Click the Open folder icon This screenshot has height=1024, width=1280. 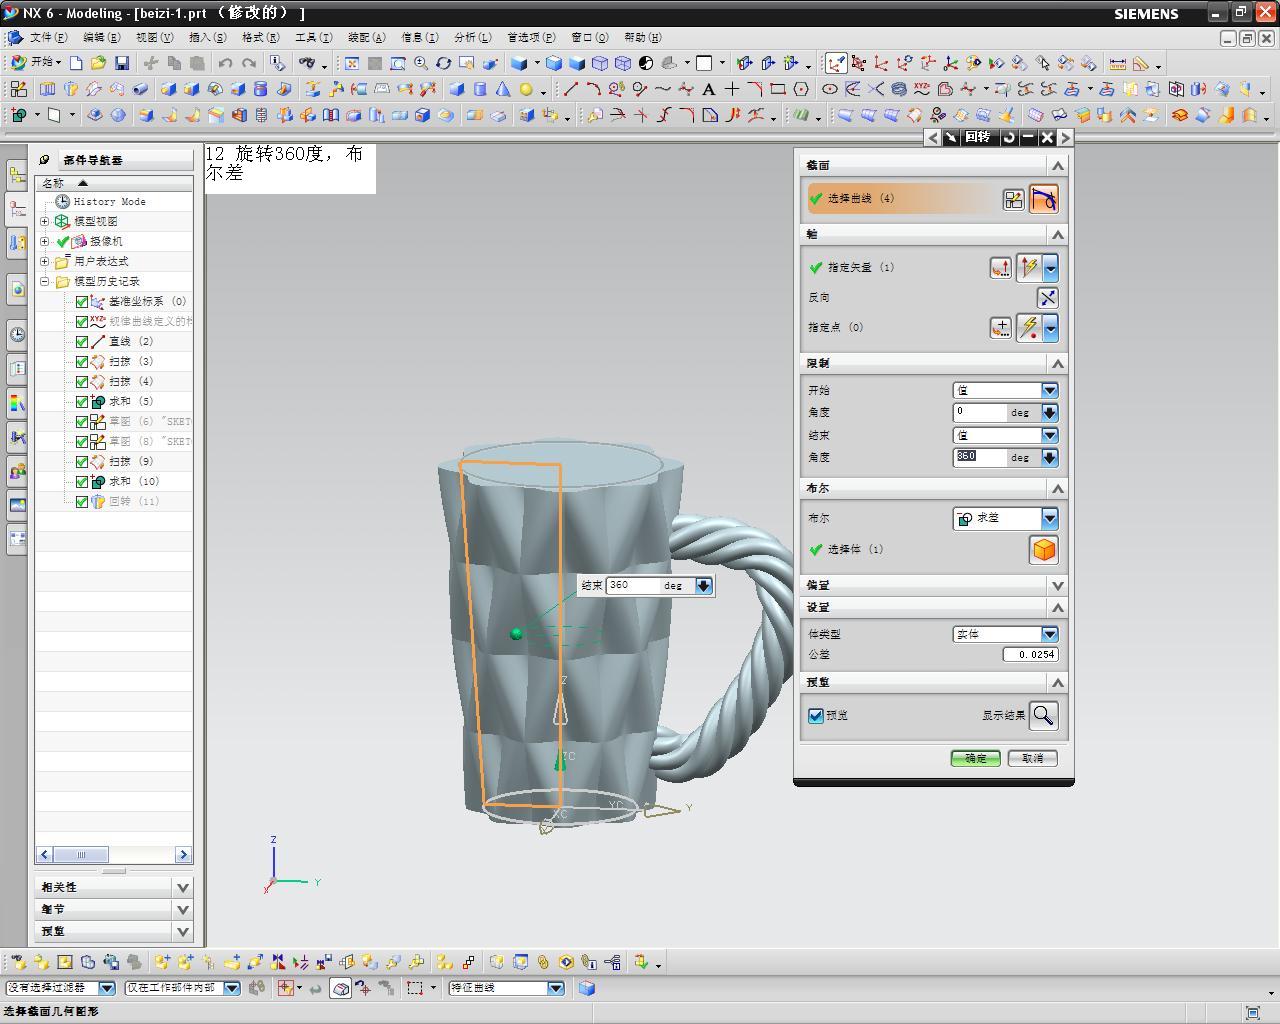click(98, 63)
